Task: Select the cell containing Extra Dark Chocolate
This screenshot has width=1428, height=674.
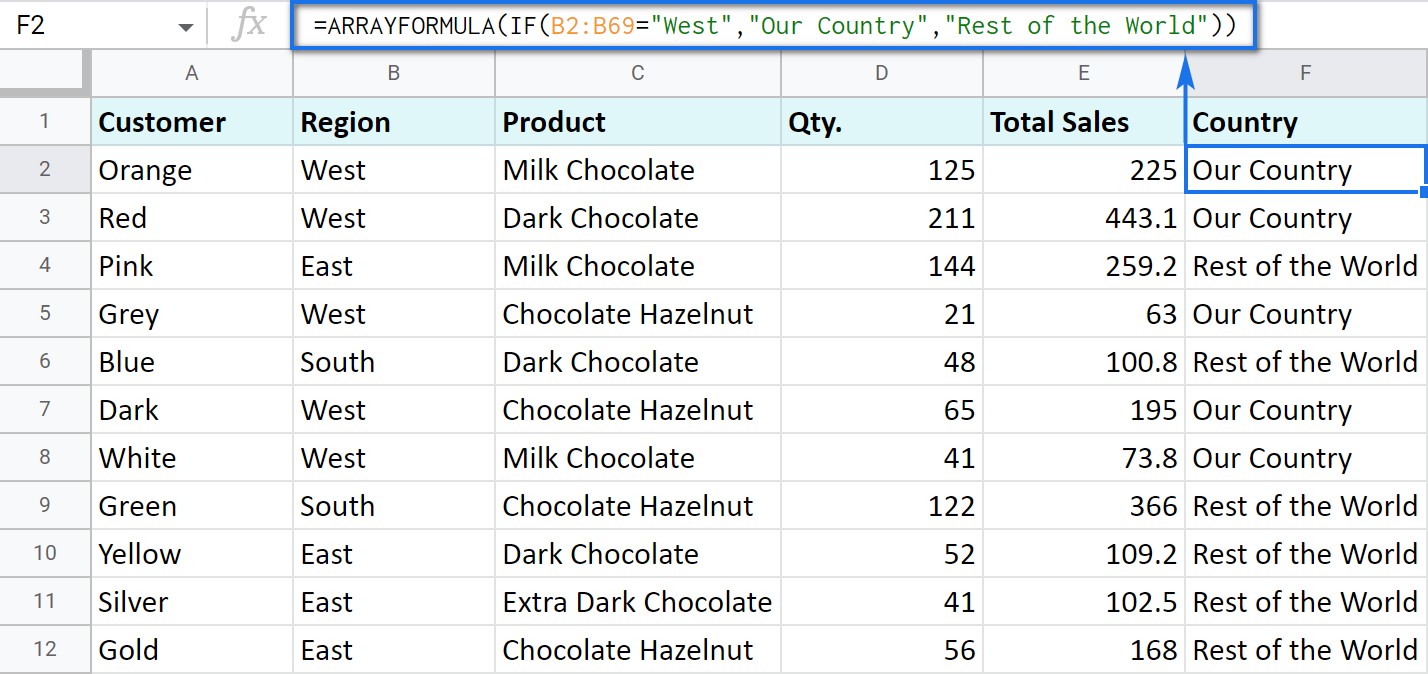Action: pyautogui.click(x=637, y=602)
